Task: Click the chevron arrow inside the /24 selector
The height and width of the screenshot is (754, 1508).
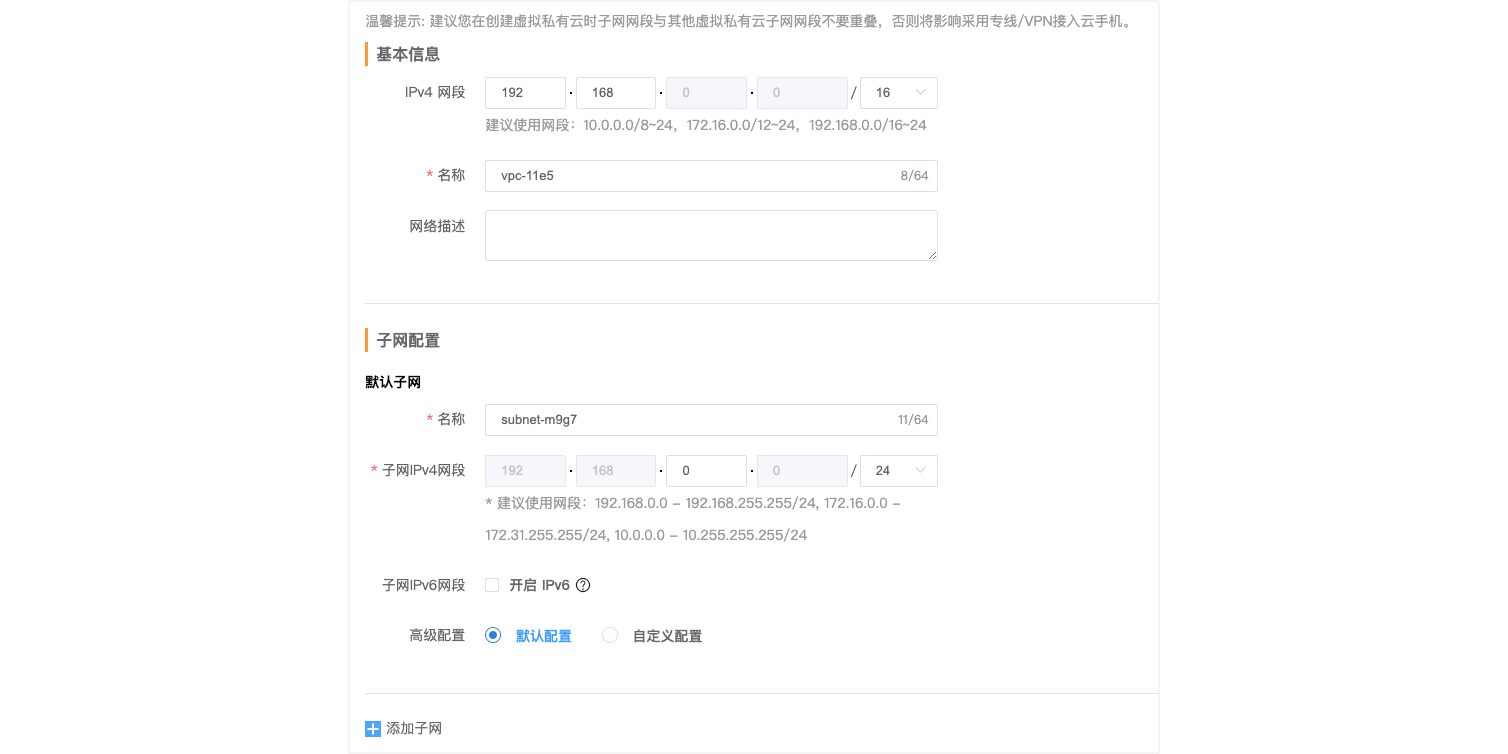Action: (x=920, y=470)
